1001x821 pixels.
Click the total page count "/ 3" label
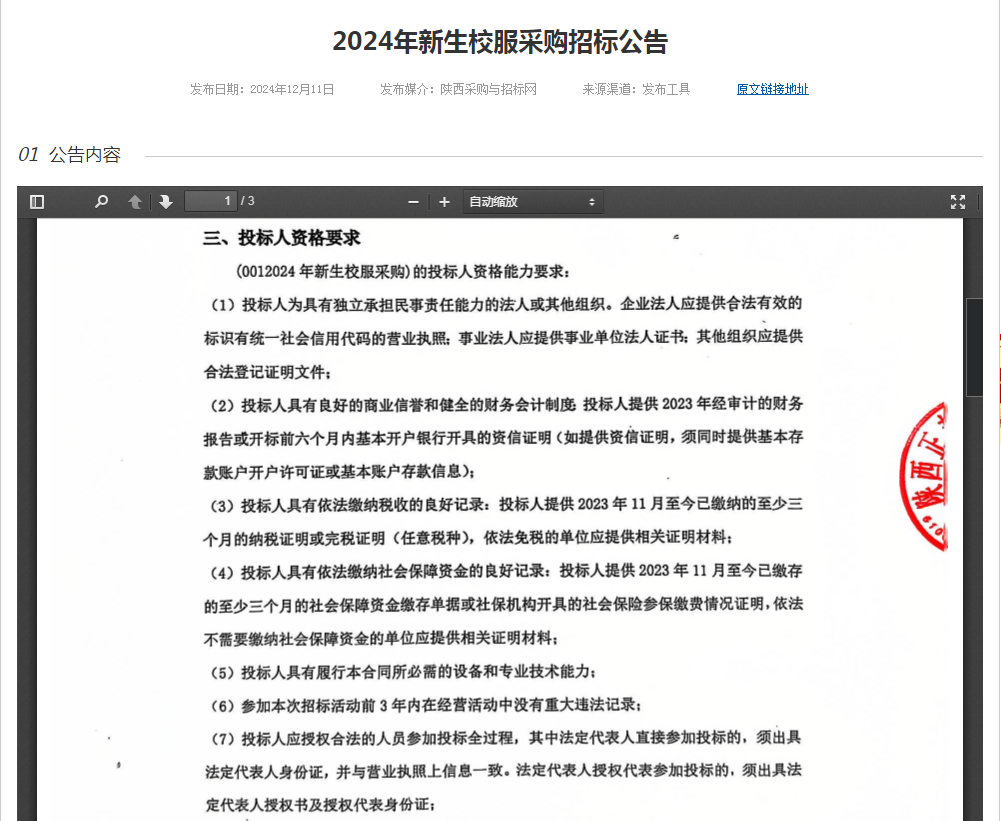pyautogui.click(x=247, y=201)
